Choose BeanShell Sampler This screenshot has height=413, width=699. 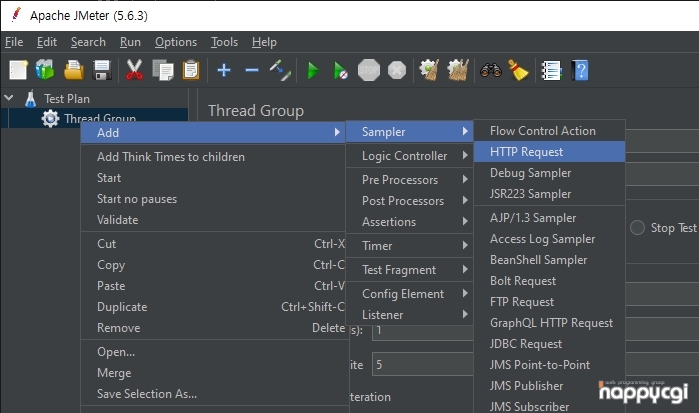[550, 260]
